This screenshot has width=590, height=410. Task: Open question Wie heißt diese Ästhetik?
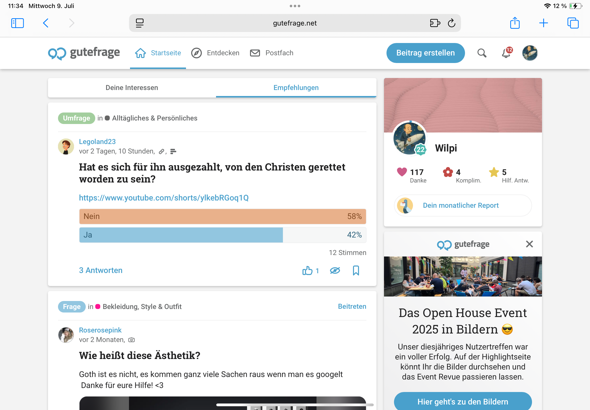point(140,355)
